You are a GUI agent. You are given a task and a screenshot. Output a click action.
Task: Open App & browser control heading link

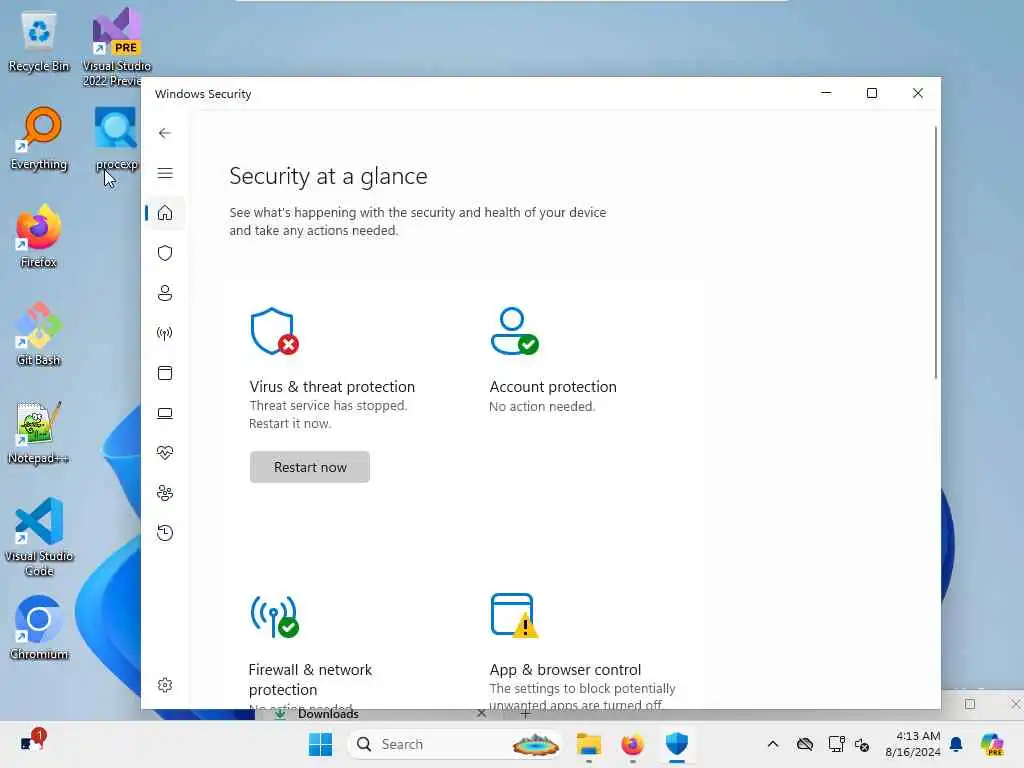[x=566, y=670]
